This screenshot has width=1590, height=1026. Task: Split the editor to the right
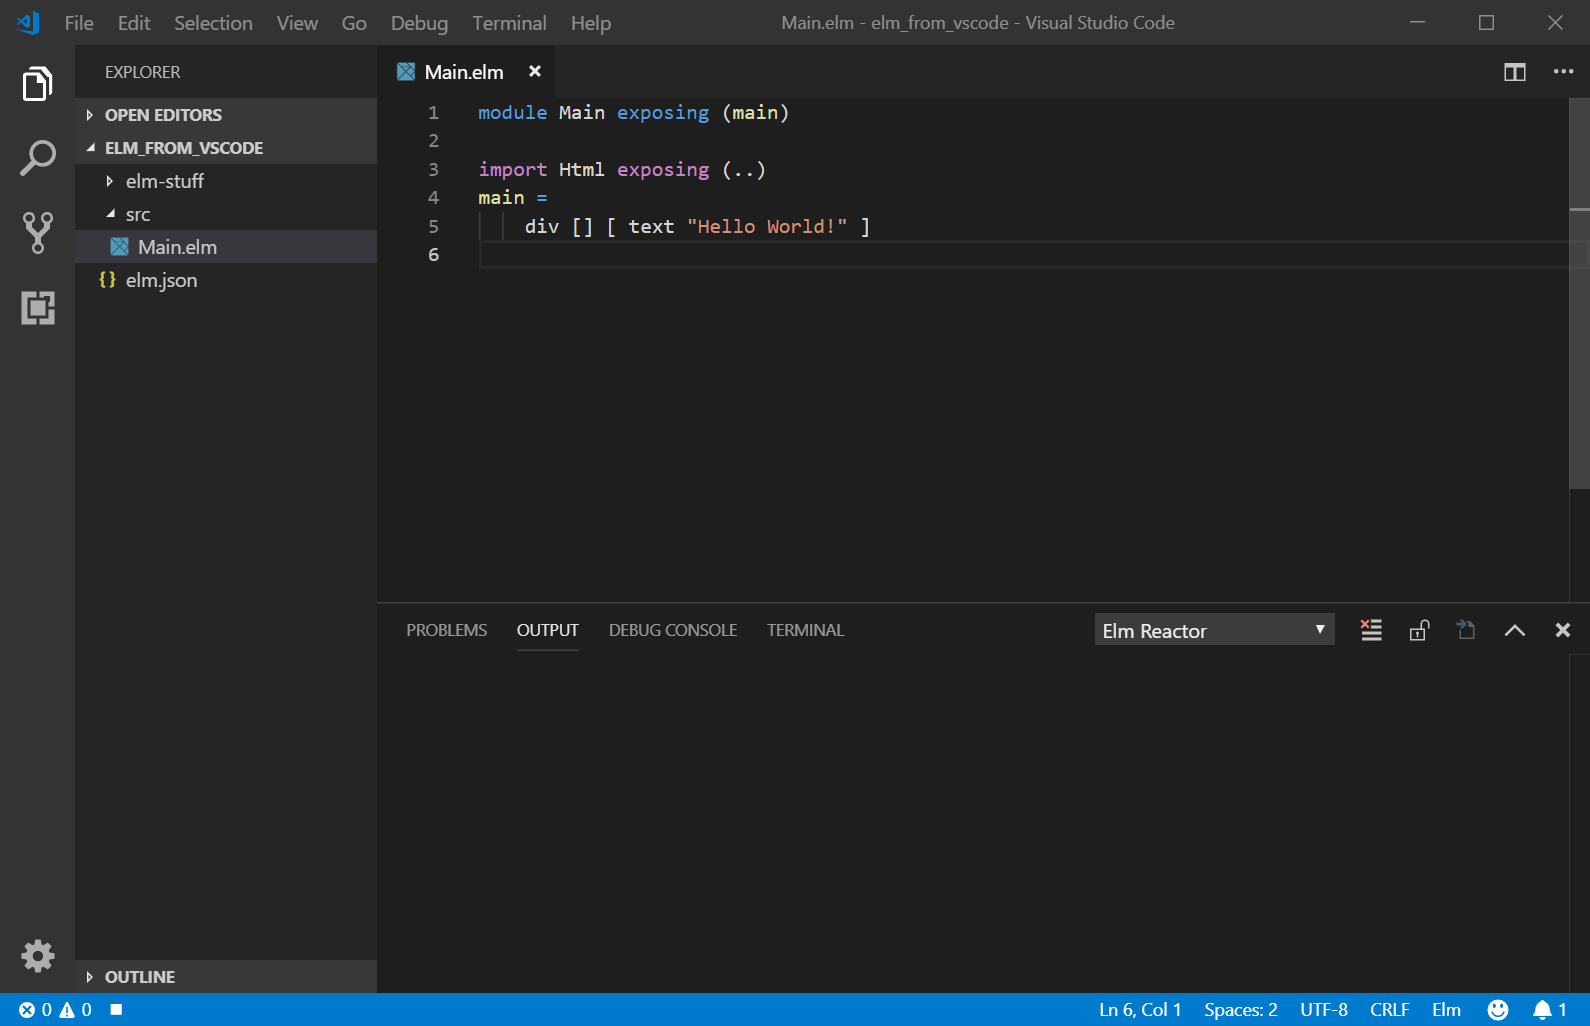[x=1514, y=72]
